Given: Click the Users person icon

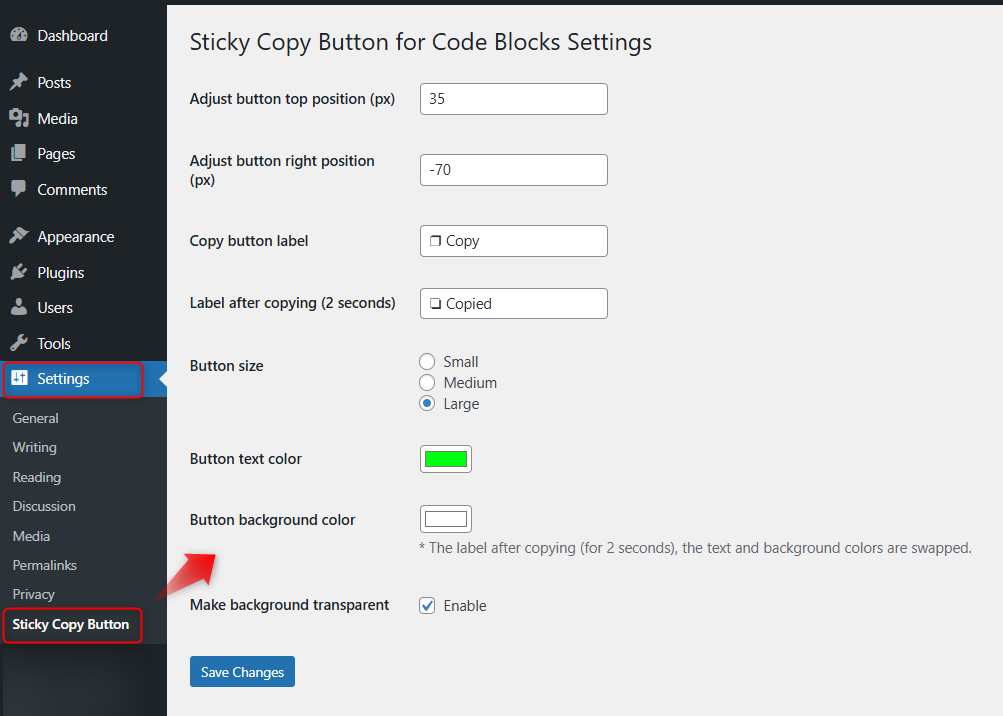Looking at the screenshot, I should pos(19,307).
